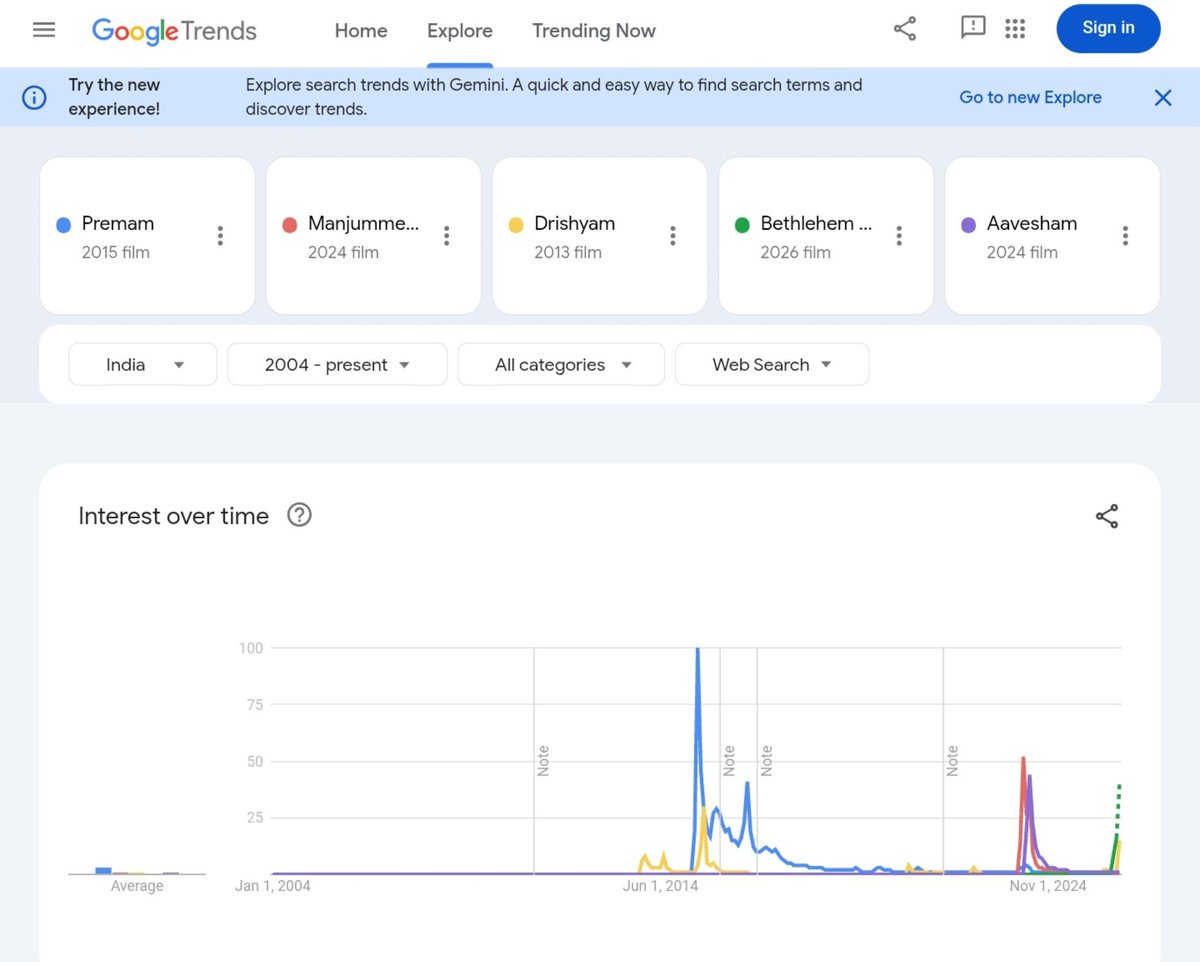Click the Google Trends logo
1200x962 pixels.
(x=174, y=31)
